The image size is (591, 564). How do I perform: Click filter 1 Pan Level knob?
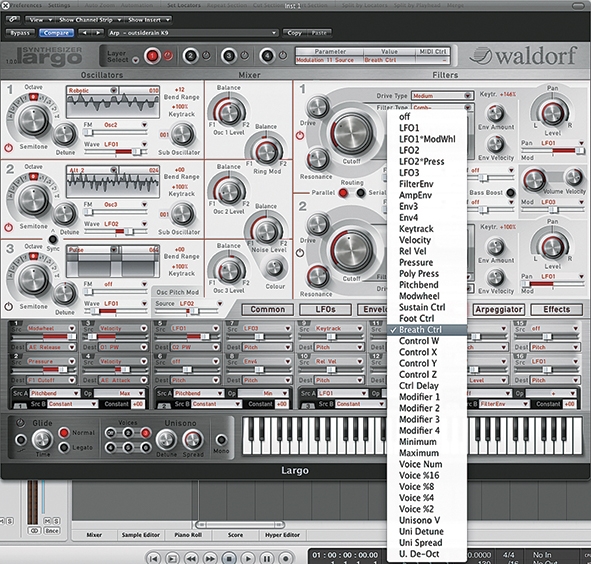552,113
